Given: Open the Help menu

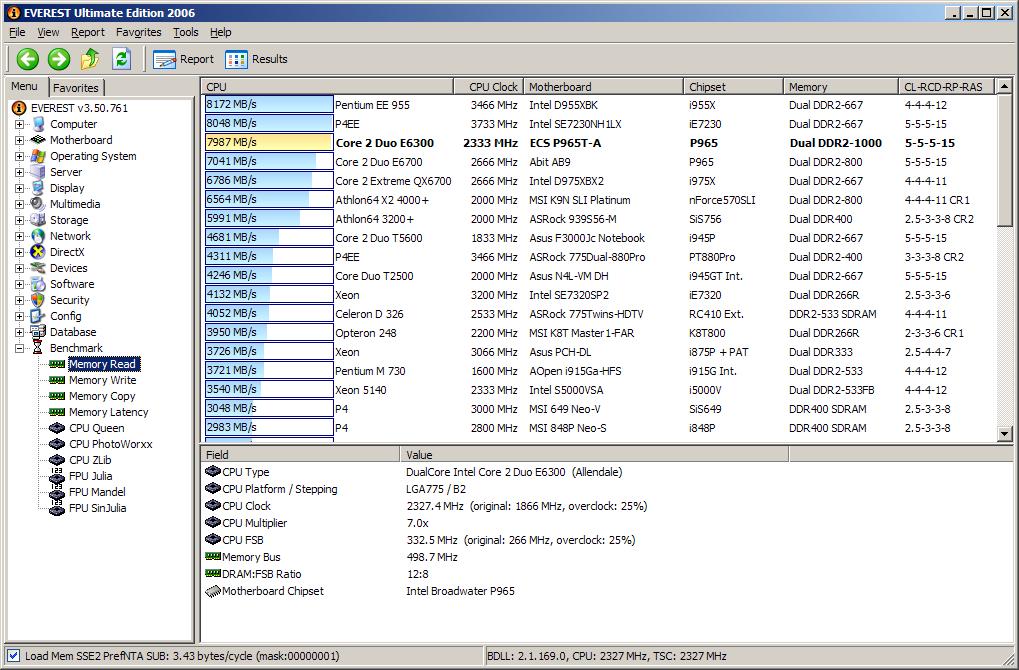Looking at the screenshot, I should (220, 32).
